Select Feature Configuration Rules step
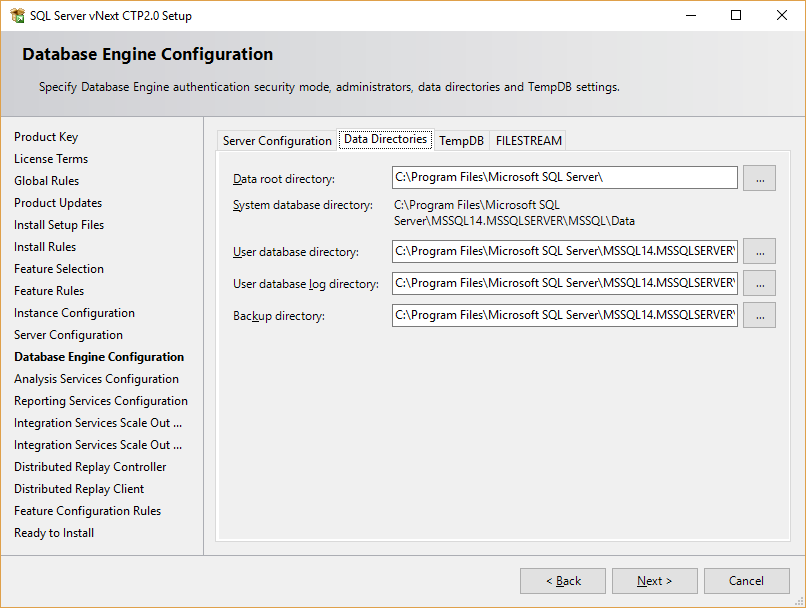This screenshot has height=608, width=806. point(87,511)
